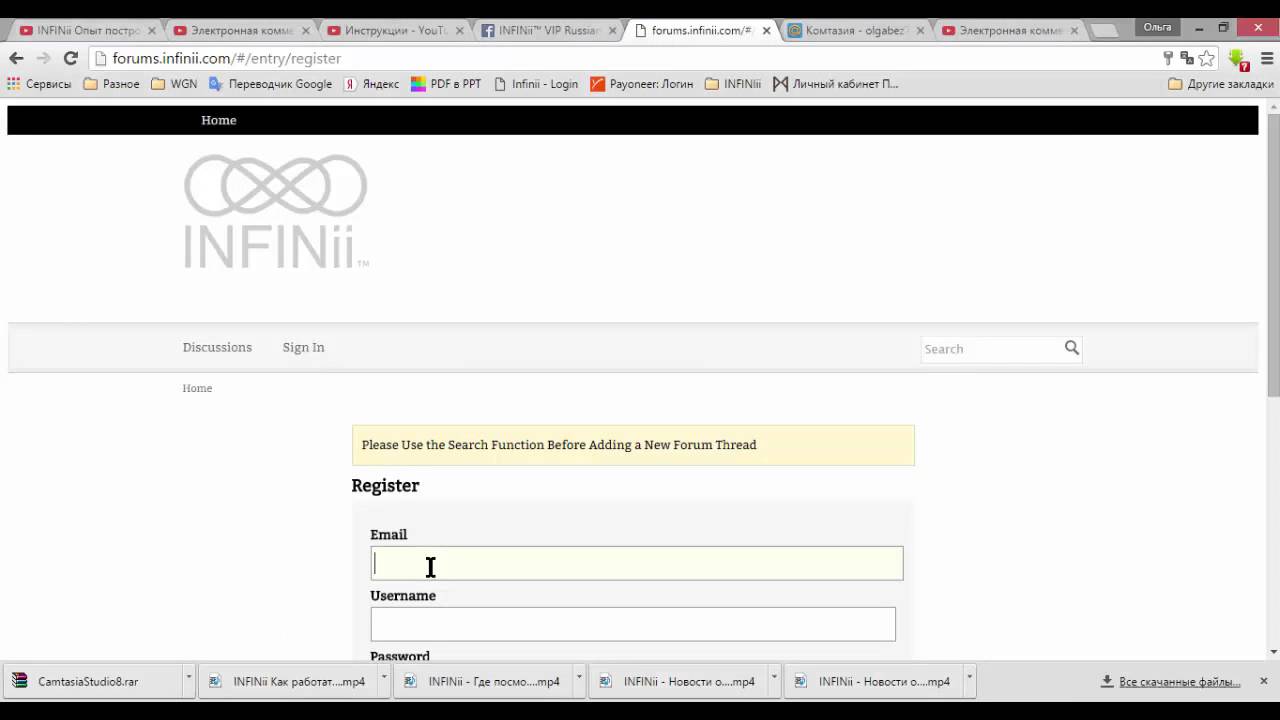
Task: Open the Chrome hamburger menu
Action: point(1266,58)
